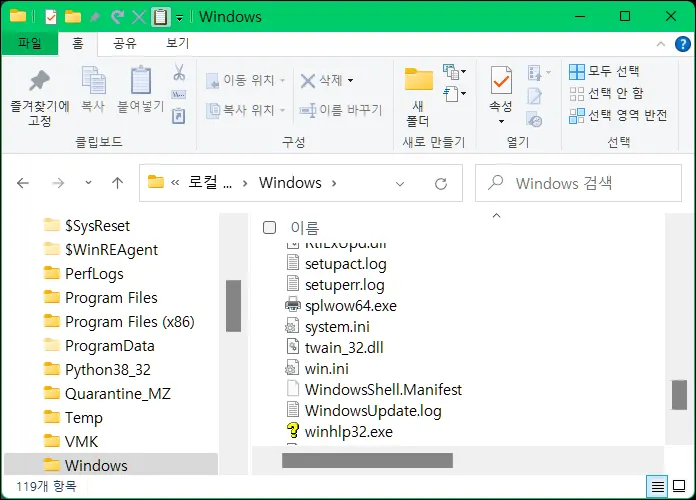Expand the Properties (속성) dropdown arrow

501,121
